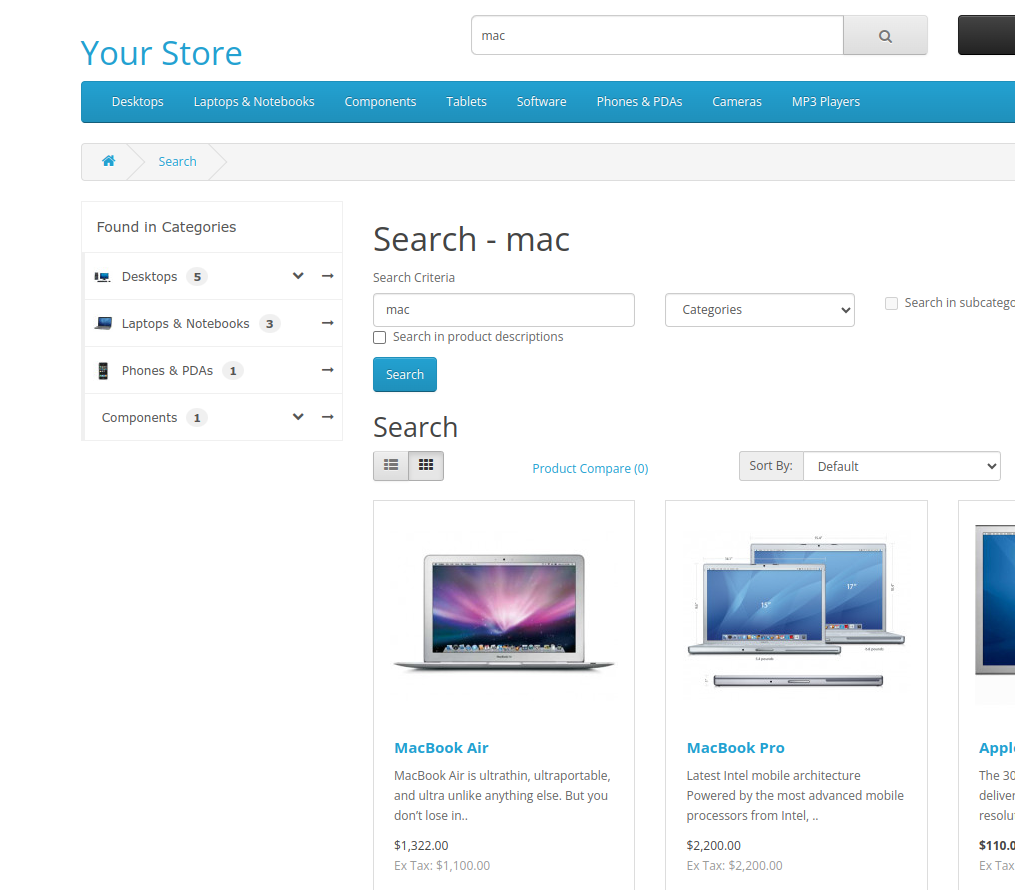Select Desktops in Found in Categories

(150, 276)
